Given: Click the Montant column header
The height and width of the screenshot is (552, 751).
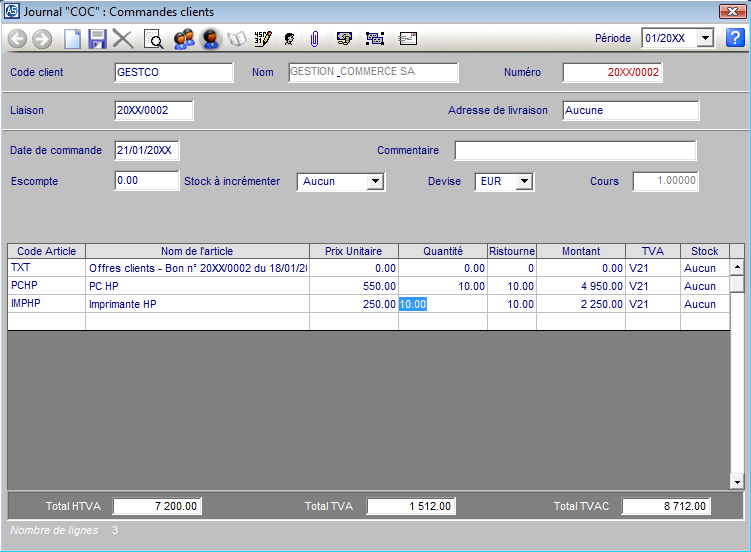Looking at the screenshot, I should pos(581,251).
